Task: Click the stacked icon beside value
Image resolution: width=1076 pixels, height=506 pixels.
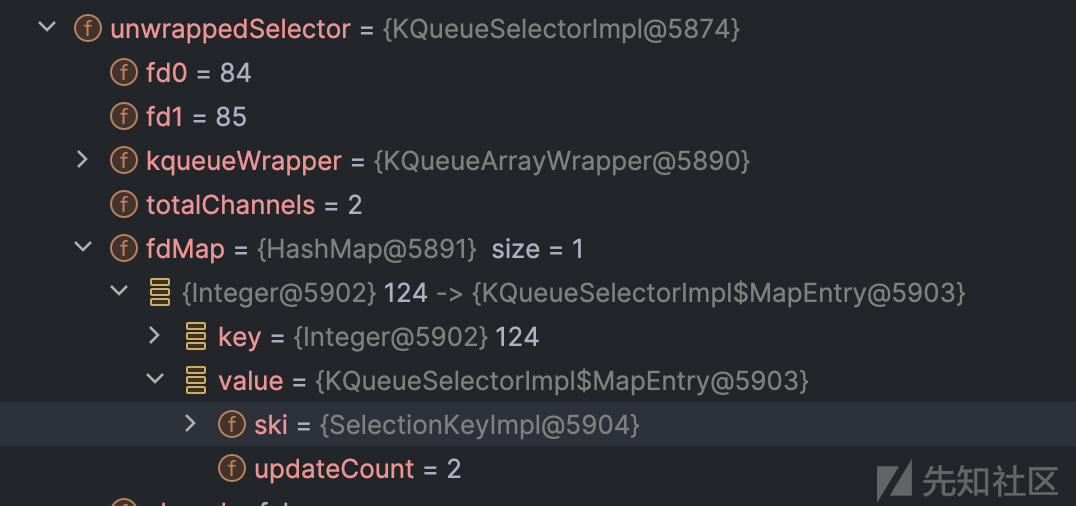Action: click(x=196, y=380)
